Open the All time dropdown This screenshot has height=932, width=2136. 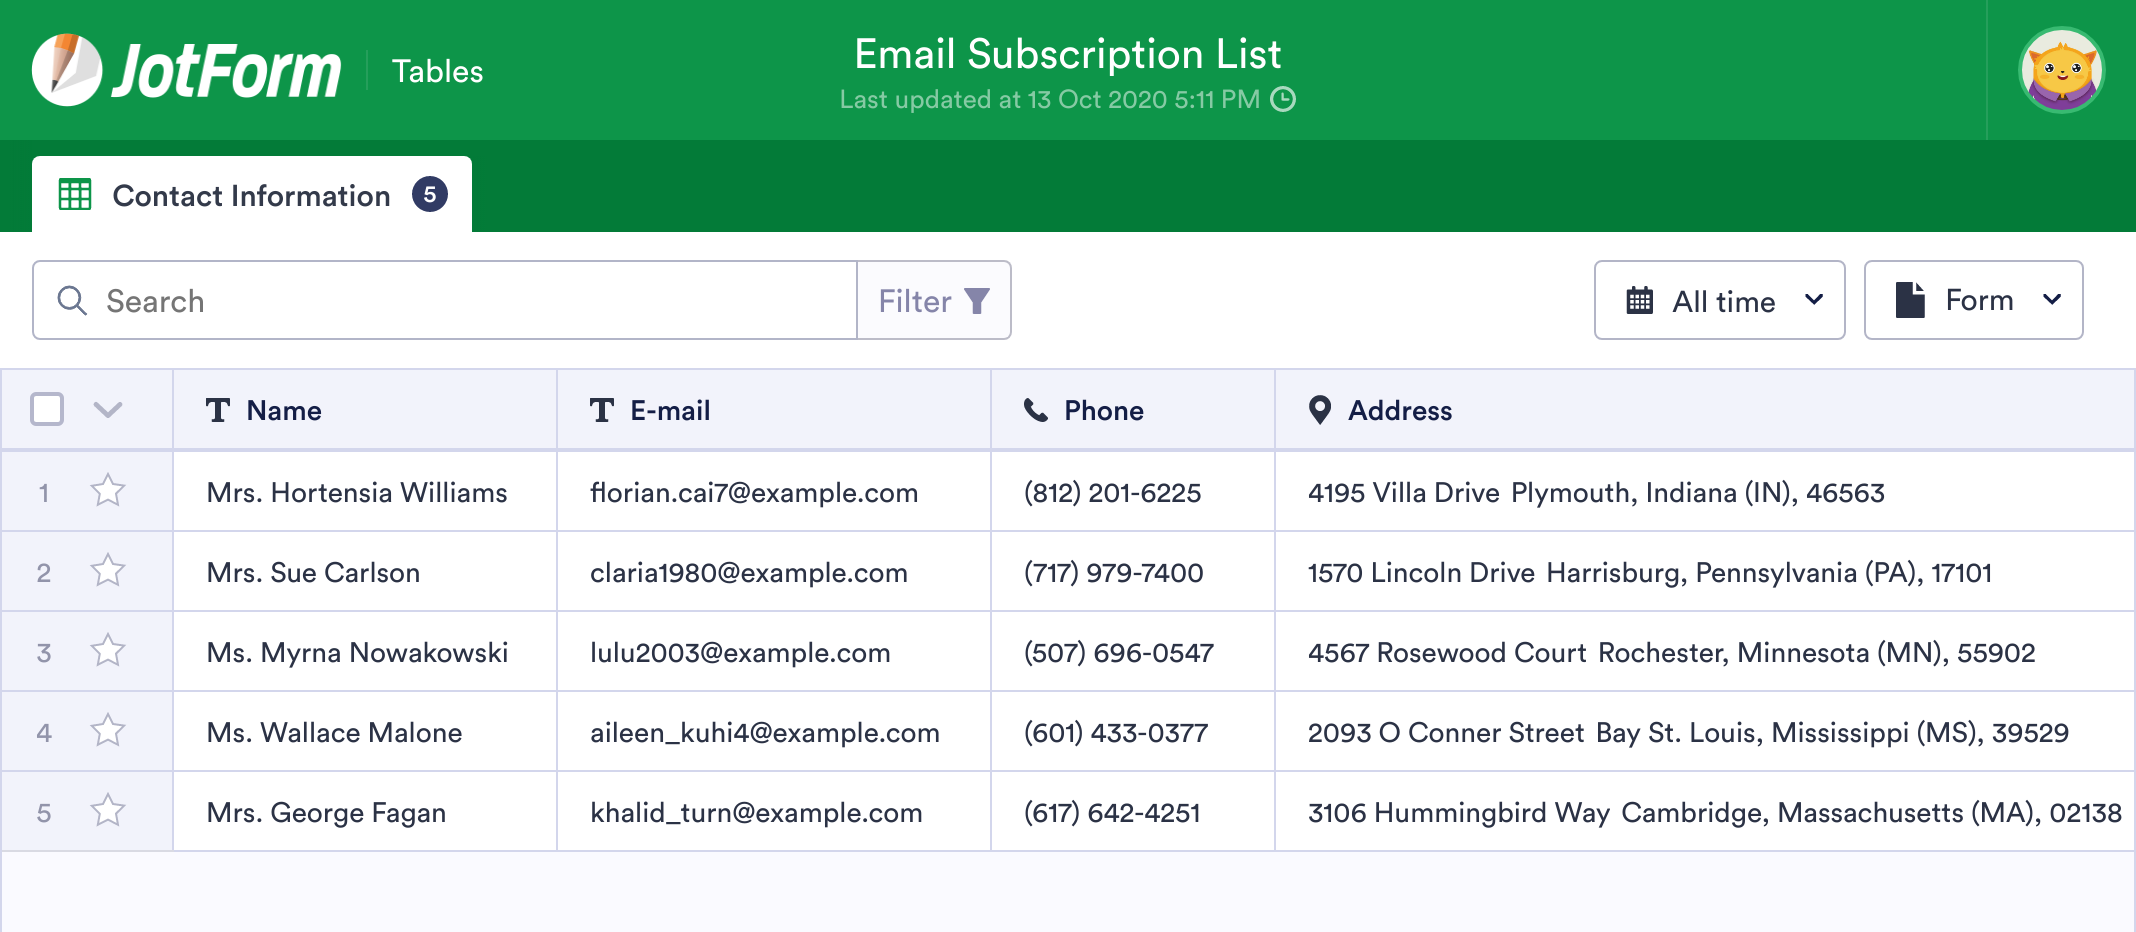[1719, 300]
